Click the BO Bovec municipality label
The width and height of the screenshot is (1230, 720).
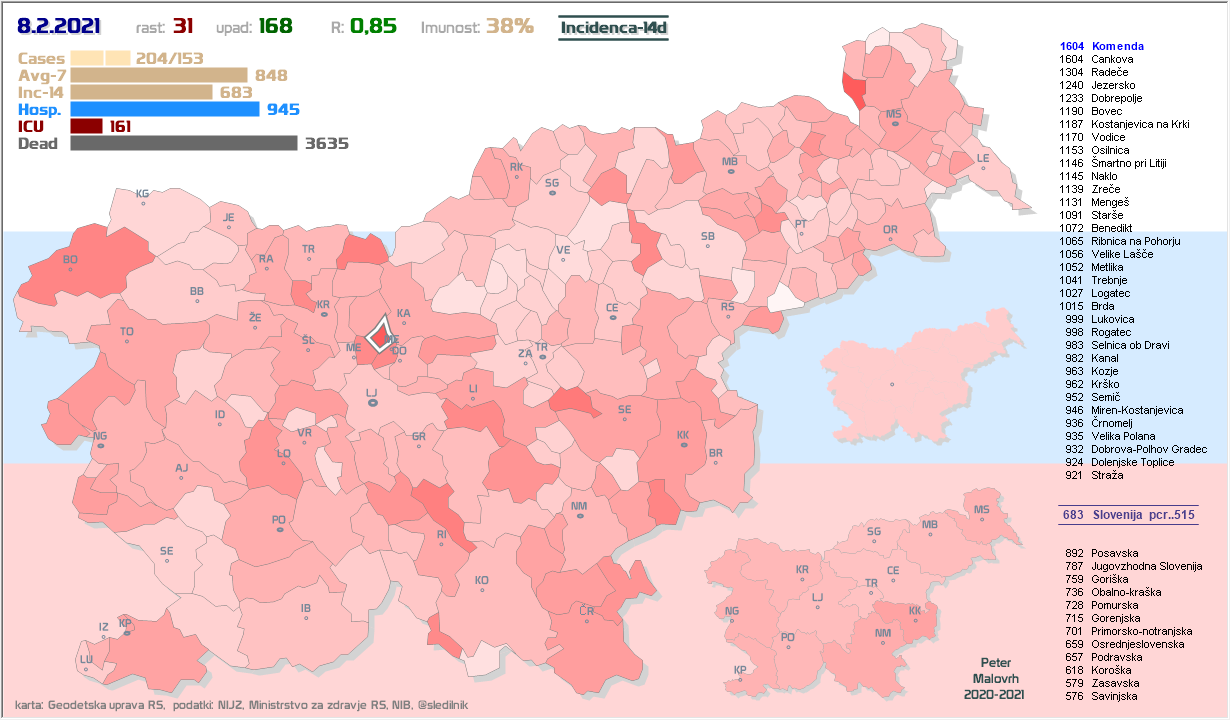[70, 261]
